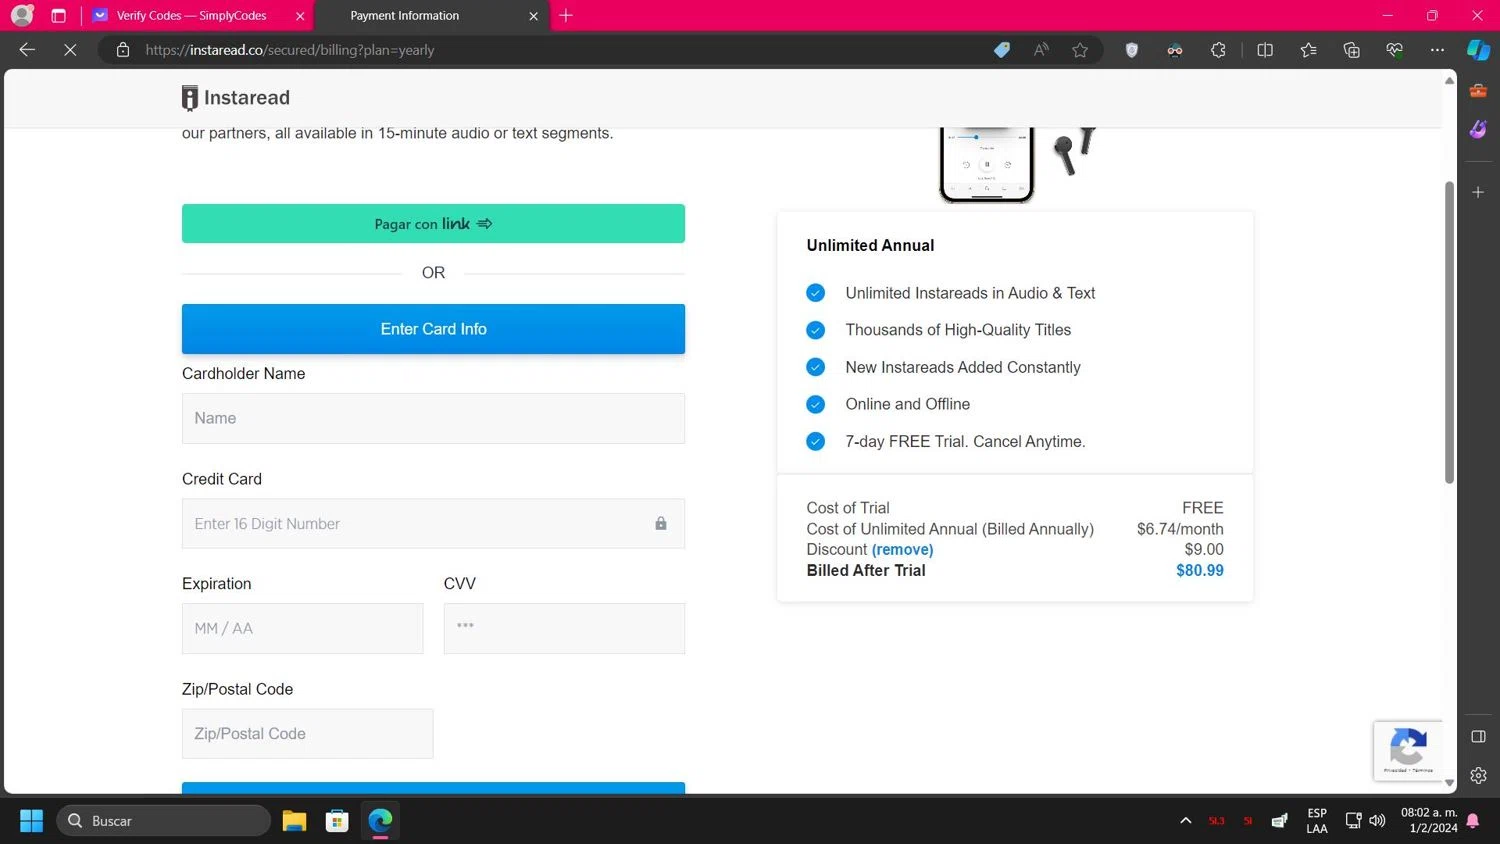Image resolution: width=1500 pixels, height=844 pixels.
Task: Open the volume speaker tray icon
Action: [x=1377, y=821]
